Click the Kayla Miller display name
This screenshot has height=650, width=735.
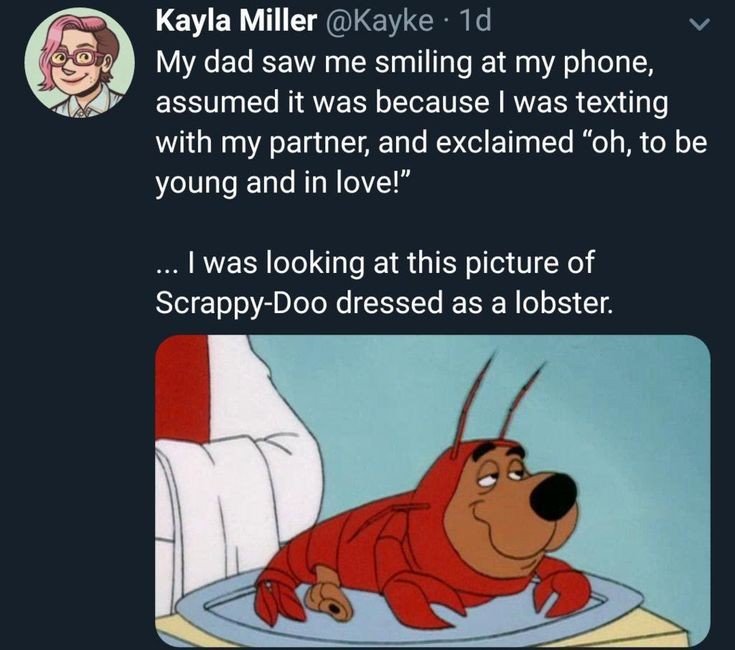236,21
